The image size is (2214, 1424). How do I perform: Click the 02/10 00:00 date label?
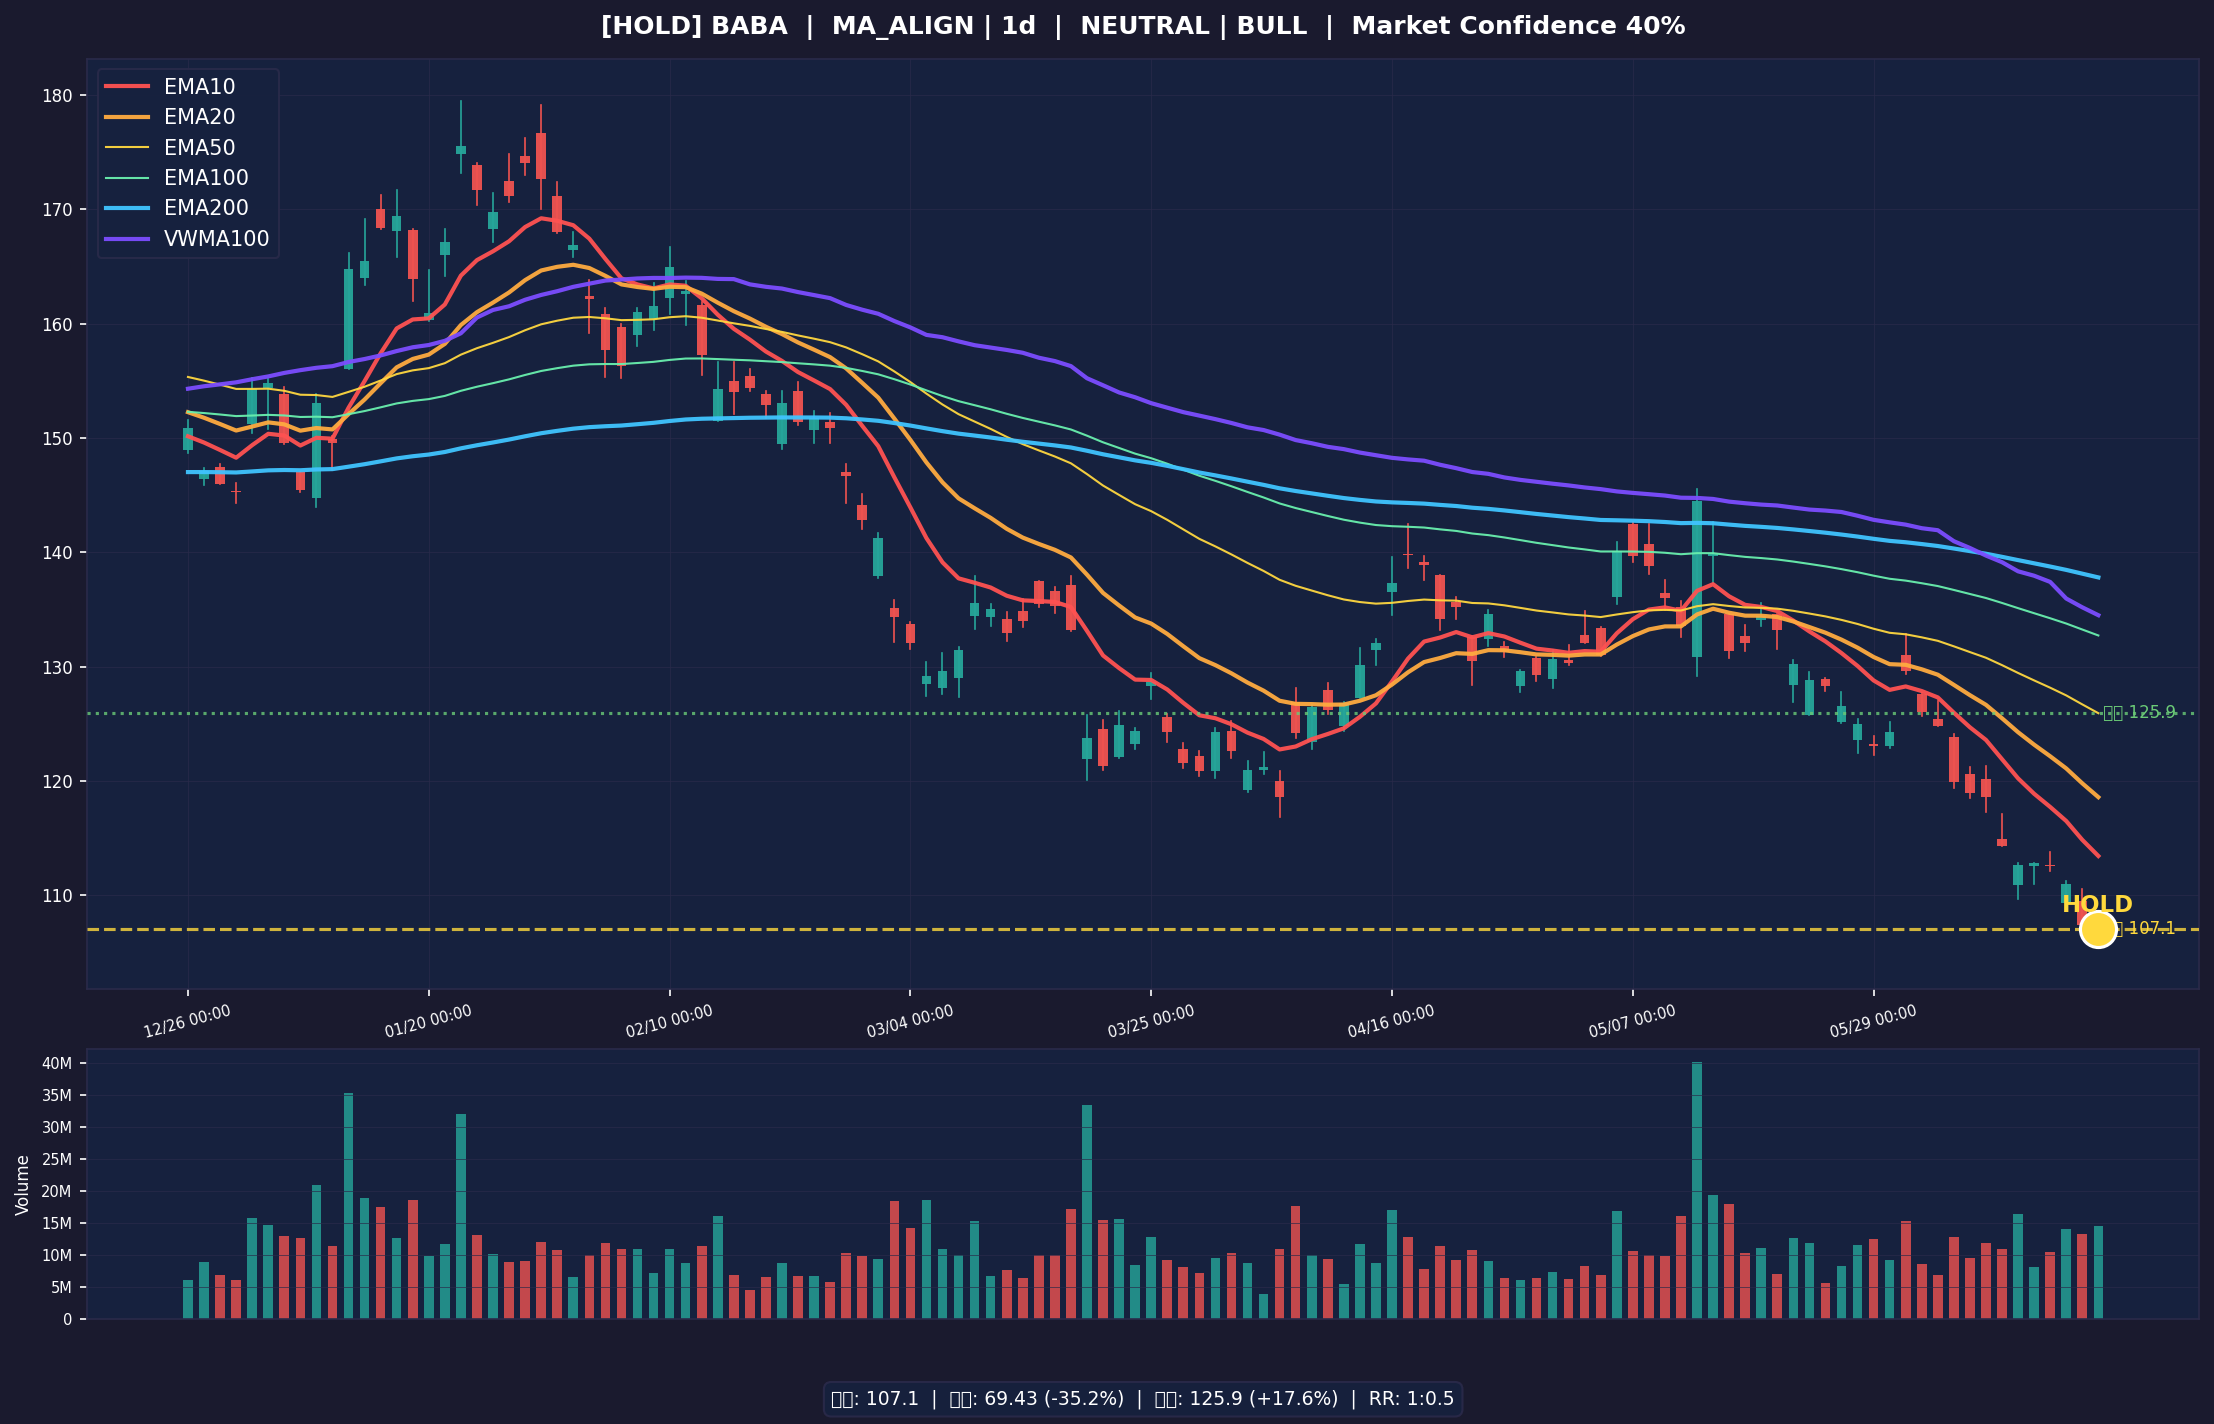click(669, 1022)
